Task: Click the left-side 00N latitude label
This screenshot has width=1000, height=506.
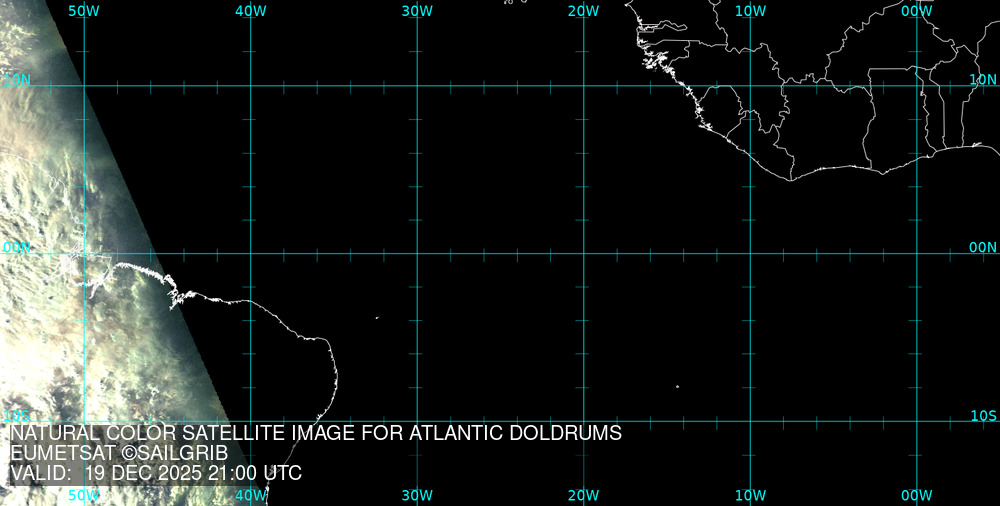Action: [17, 247]
